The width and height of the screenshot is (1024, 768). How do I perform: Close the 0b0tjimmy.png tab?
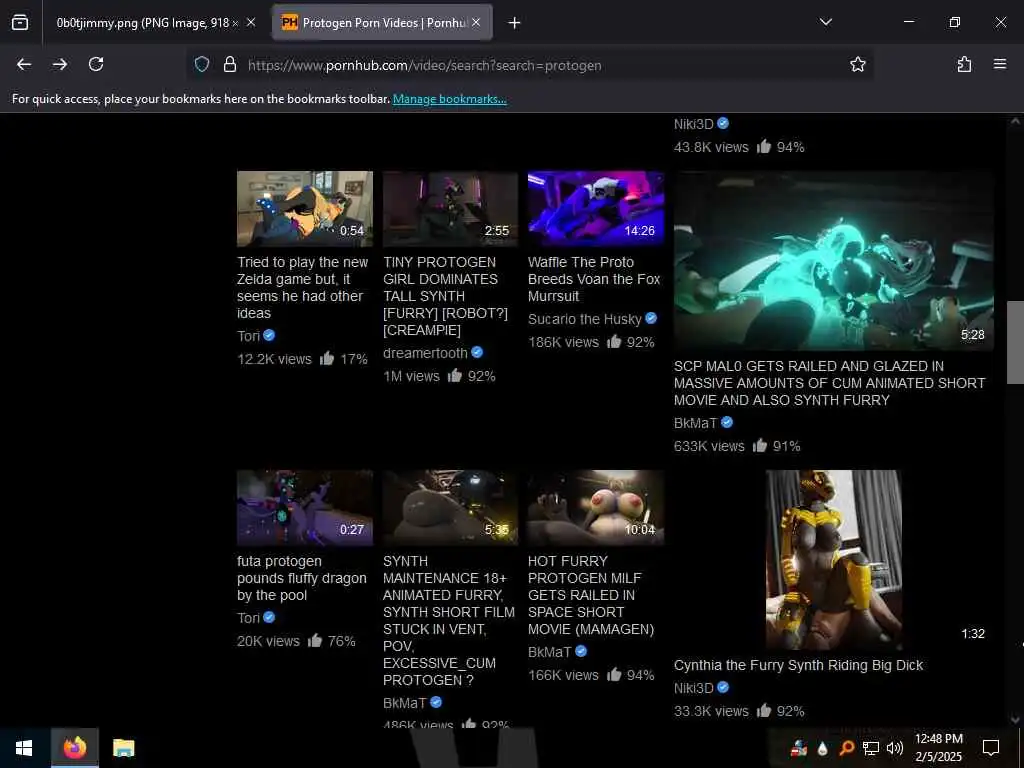coord(251,22)
